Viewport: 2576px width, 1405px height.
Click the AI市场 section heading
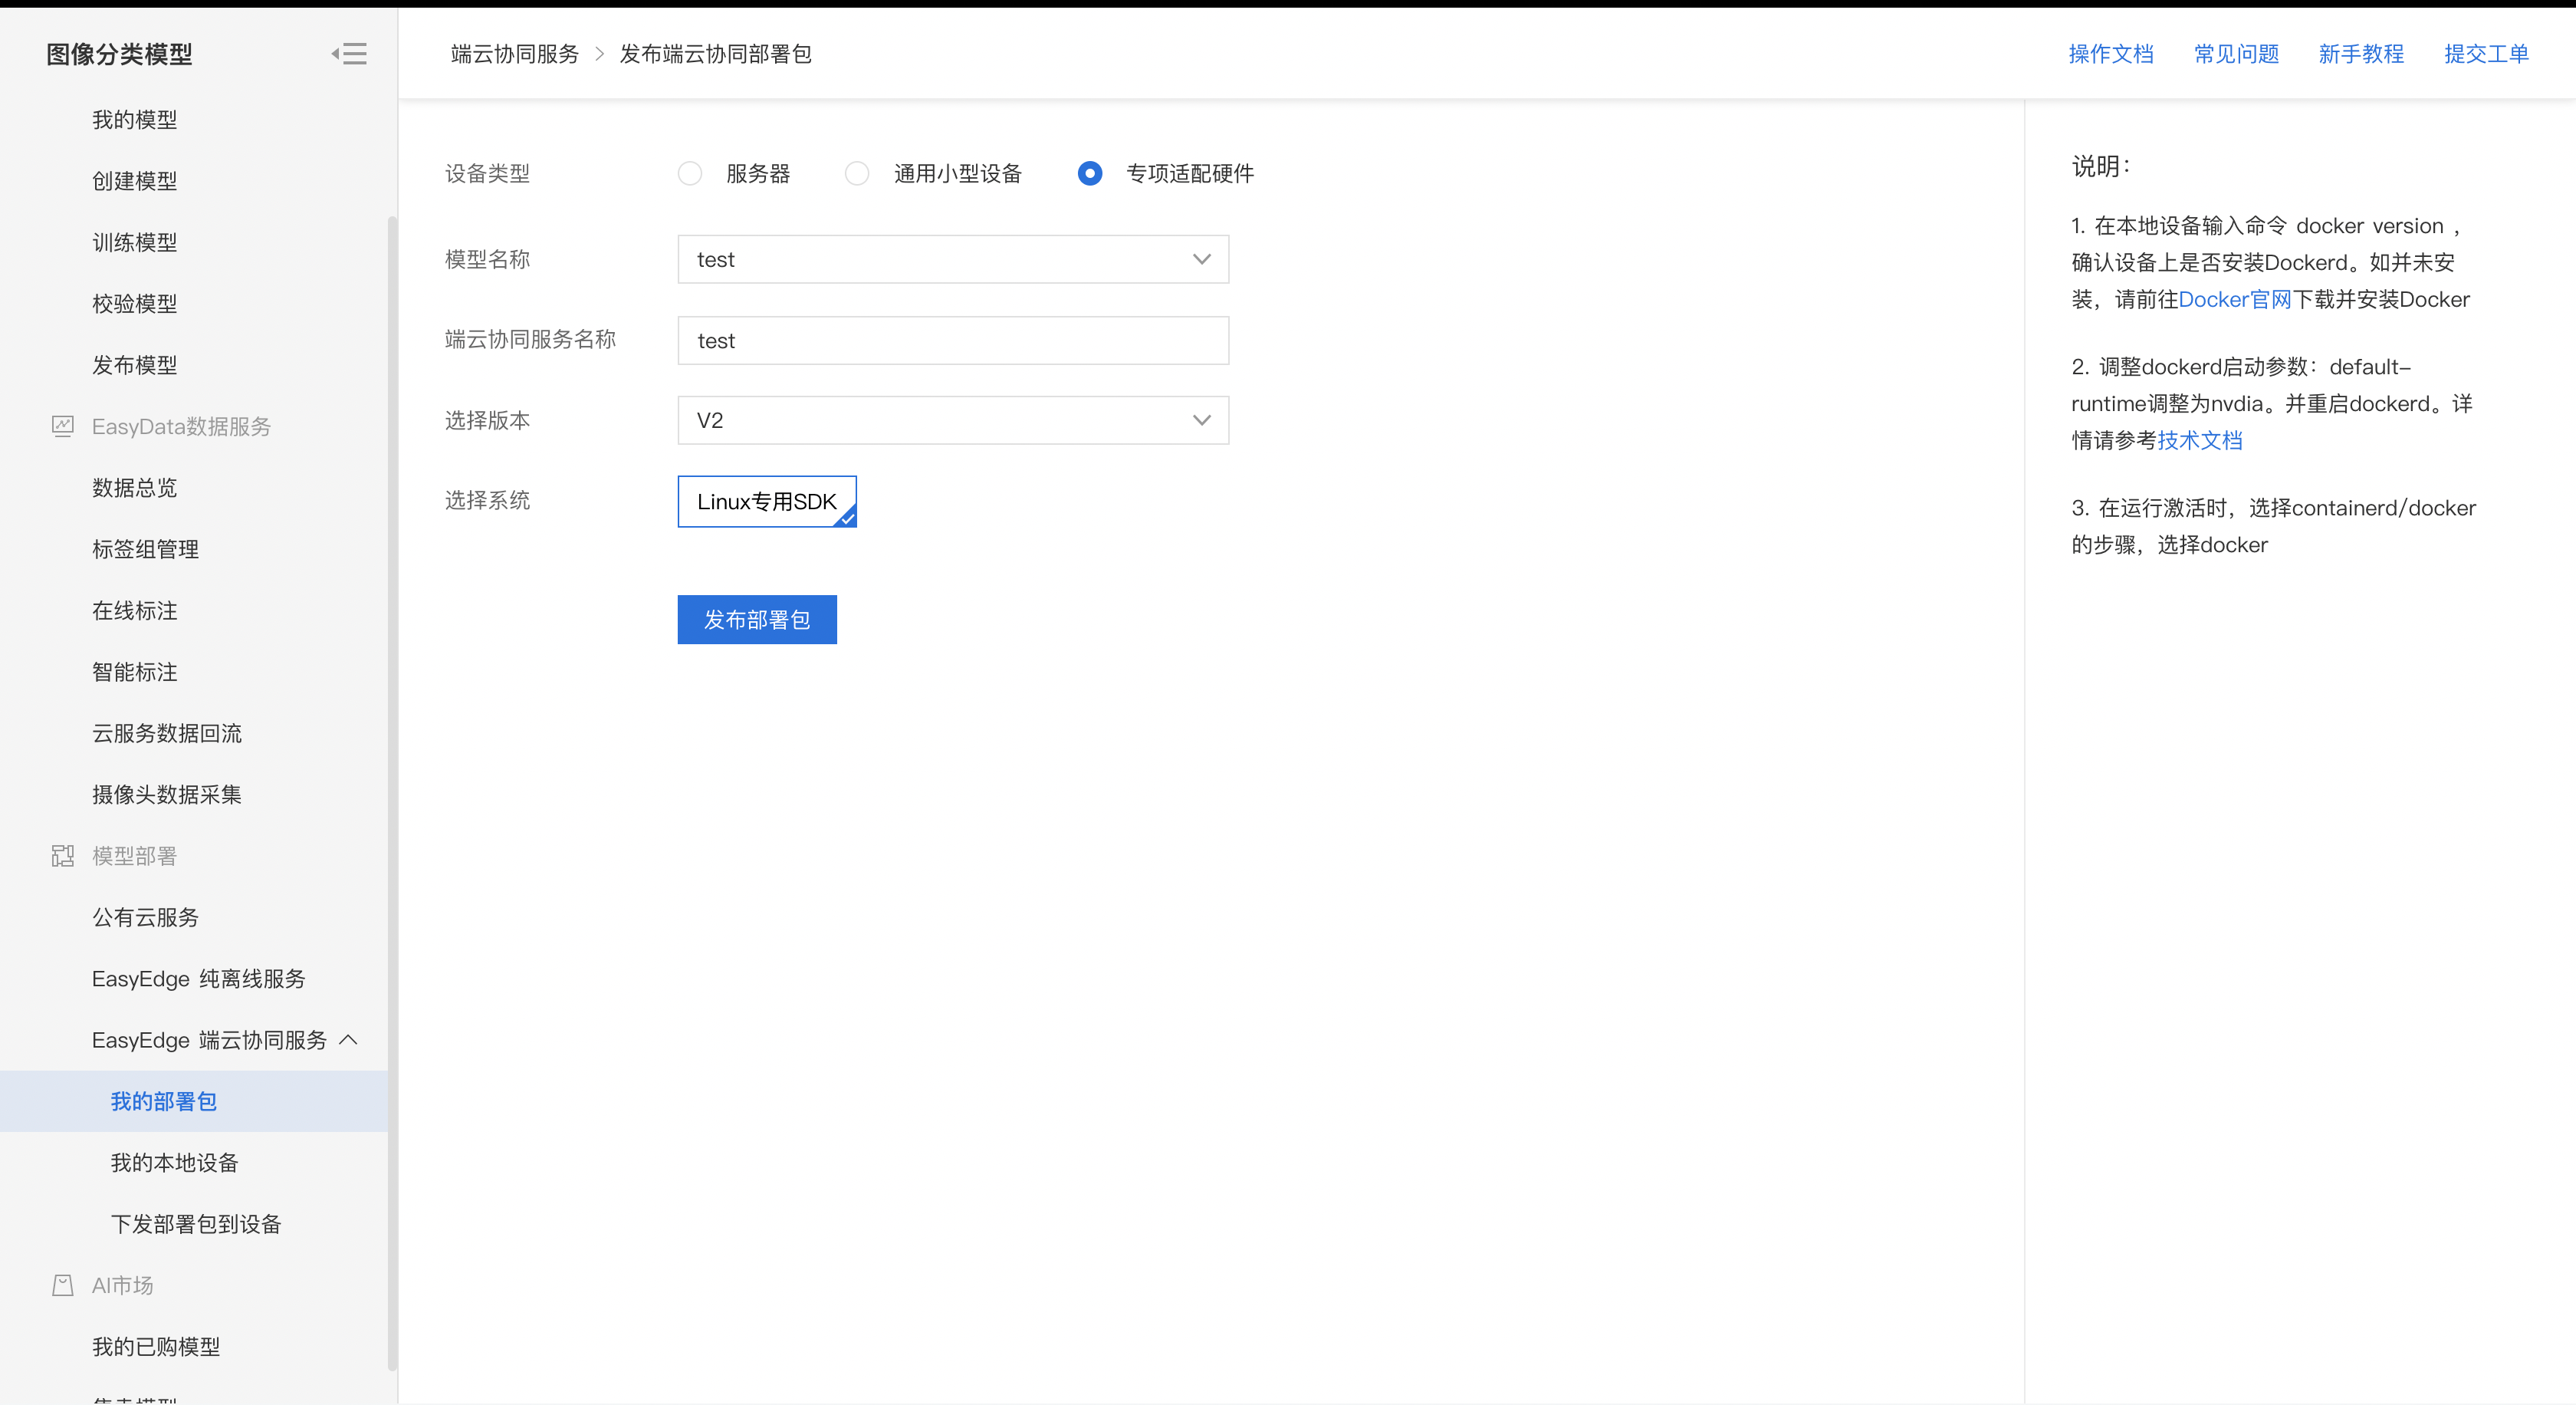click(123, 1285)
